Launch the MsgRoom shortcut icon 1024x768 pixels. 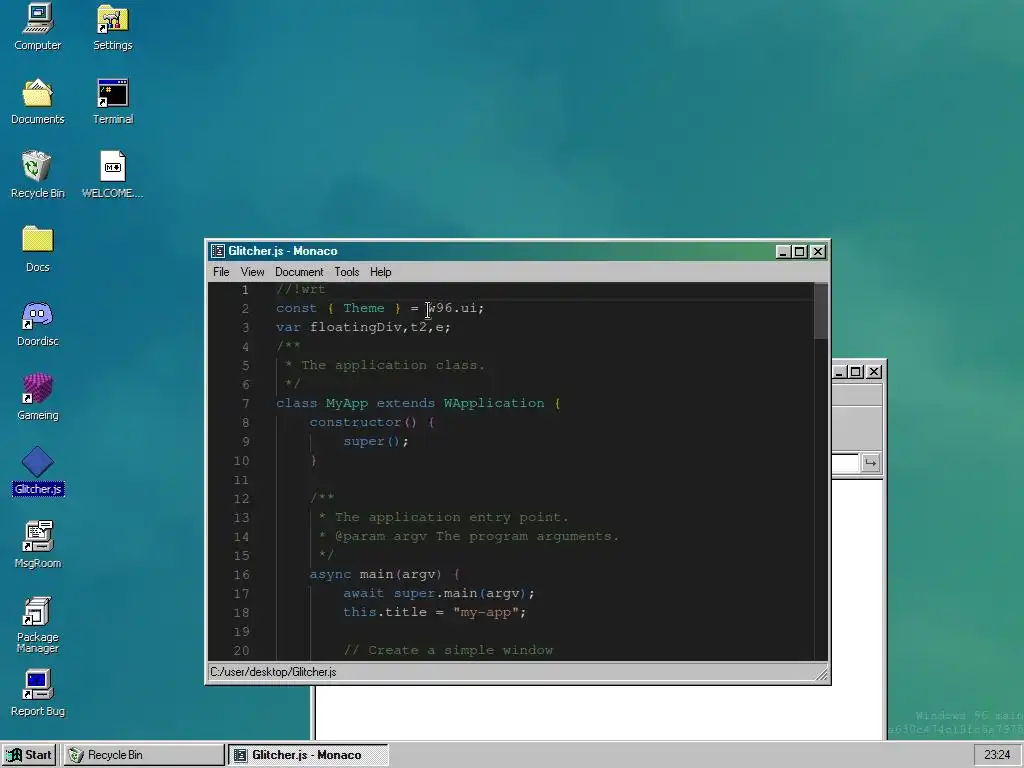pyautogui.click(x=37, y=544)
